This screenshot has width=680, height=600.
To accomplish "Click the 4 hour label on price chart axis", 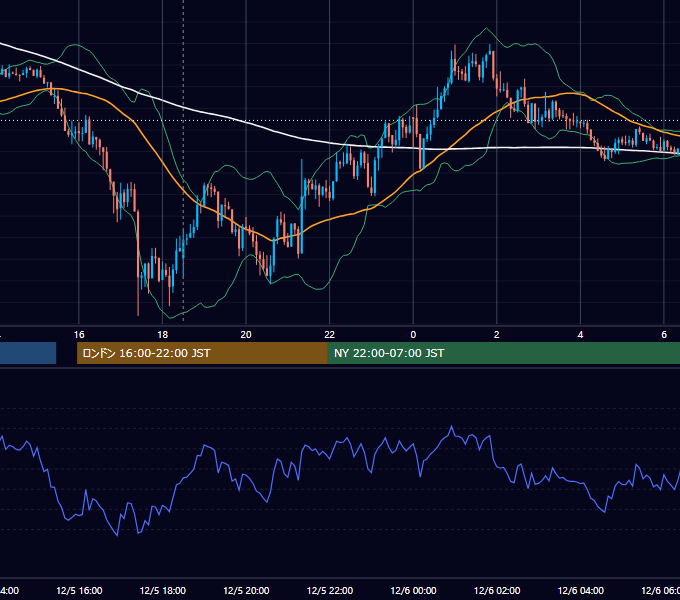I will pos(580,335).
